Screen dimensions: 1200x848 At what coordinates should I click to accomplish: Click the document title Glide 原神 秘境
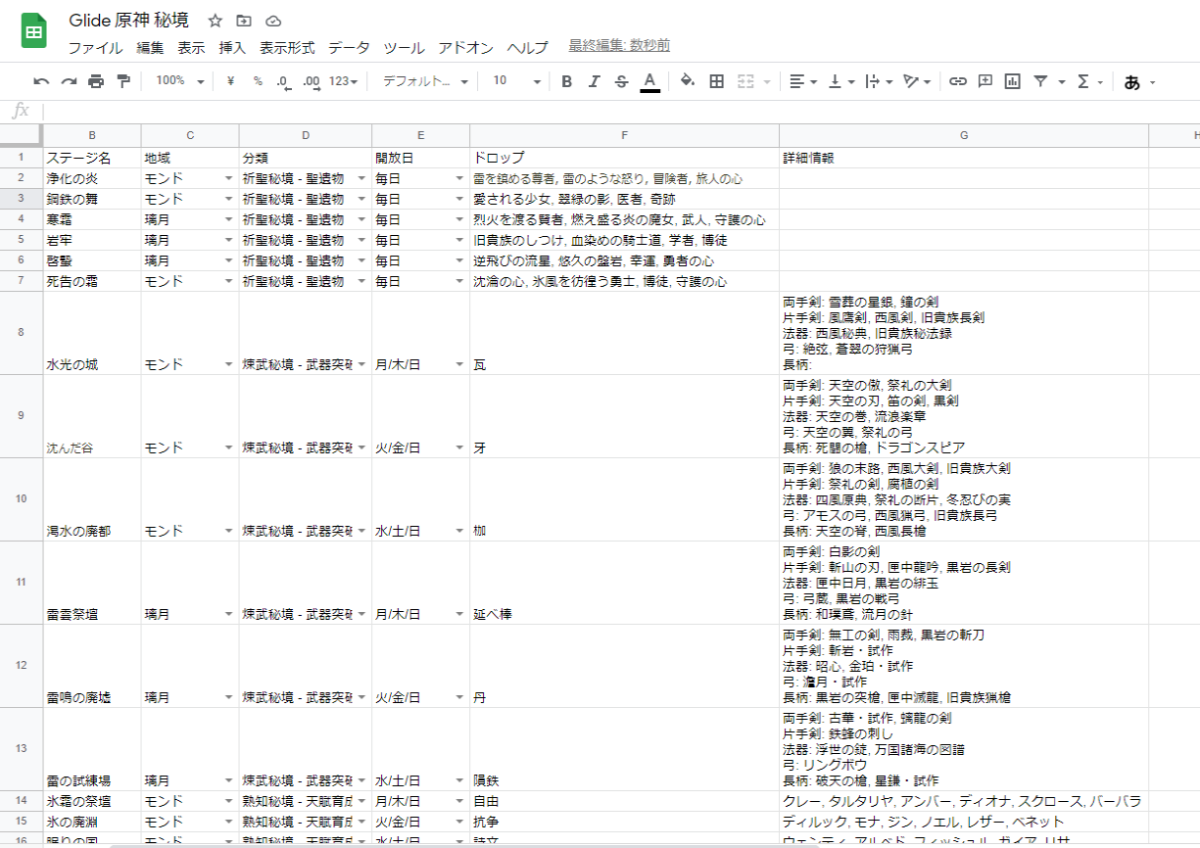(128, 20)
